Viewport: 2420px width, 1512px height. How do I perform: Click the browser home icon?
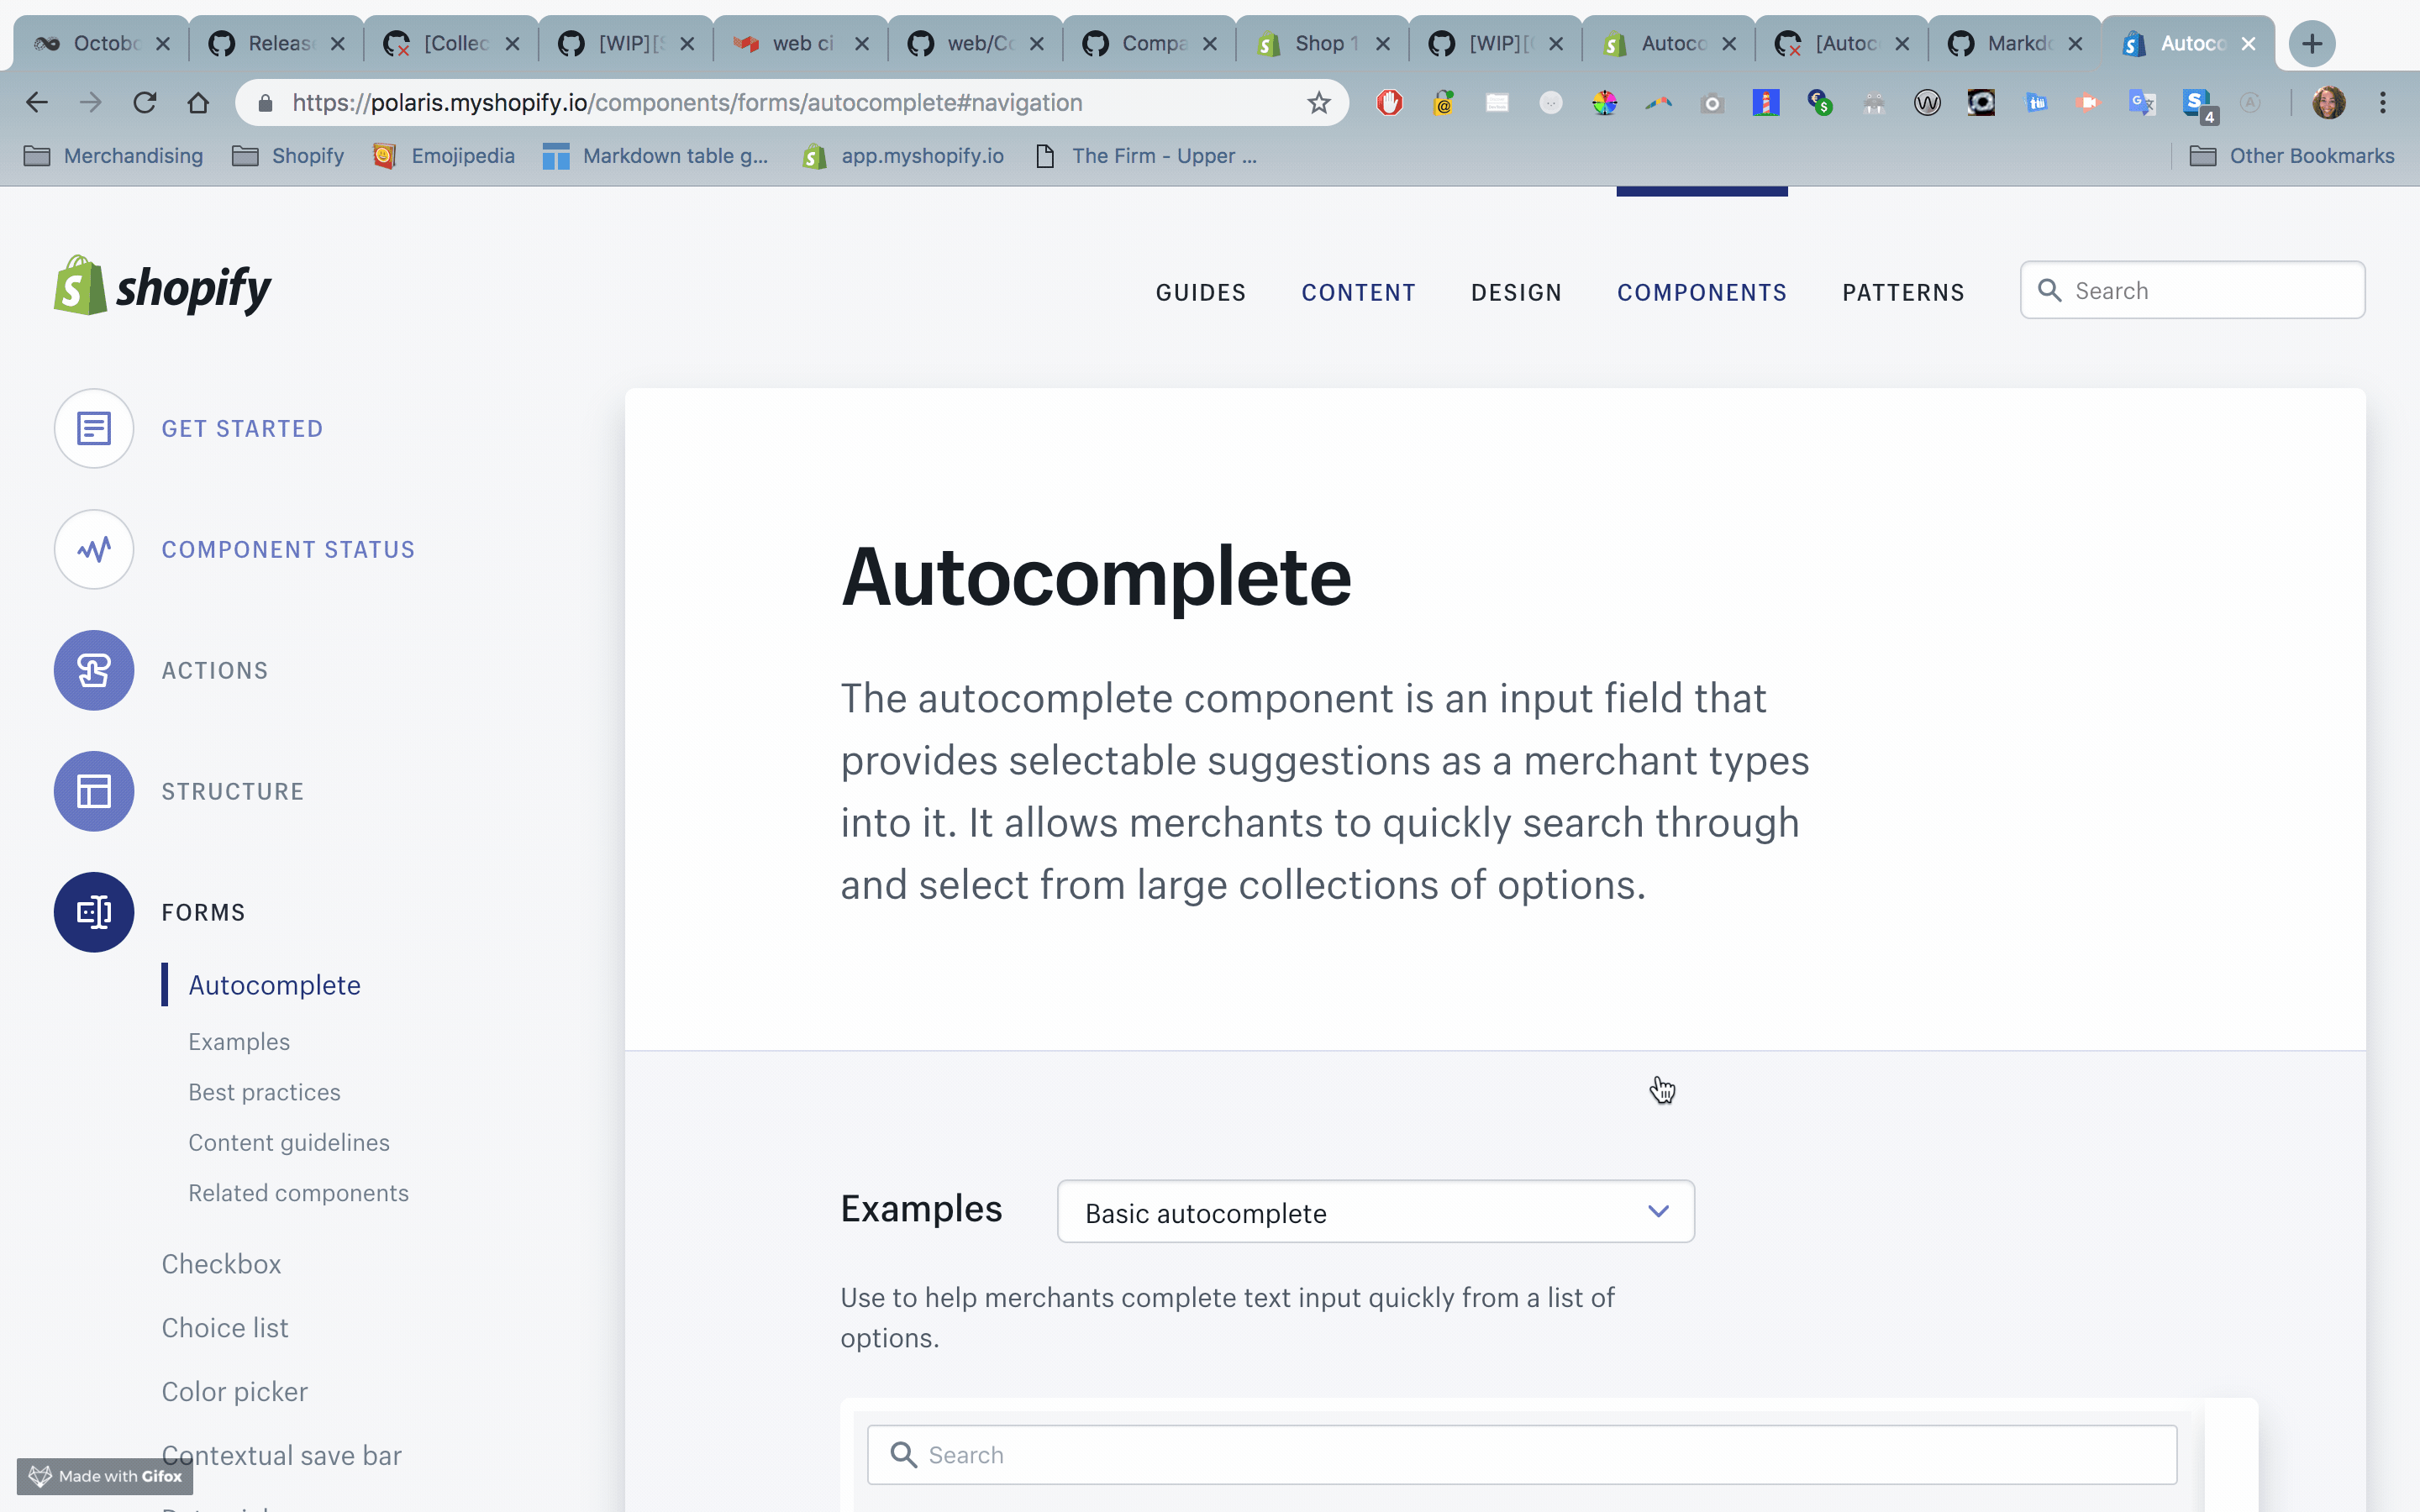198,103
